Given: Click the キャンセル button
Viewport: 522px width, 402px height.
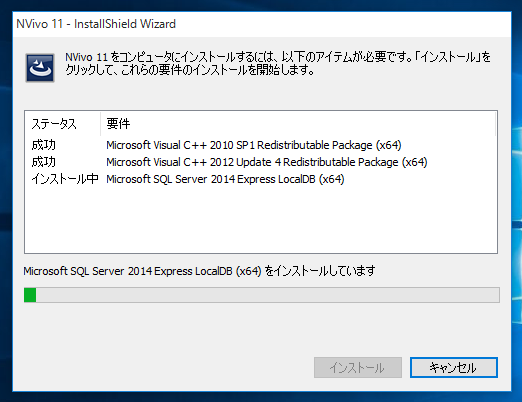Looking at the screenshot, I should [454, 368].
